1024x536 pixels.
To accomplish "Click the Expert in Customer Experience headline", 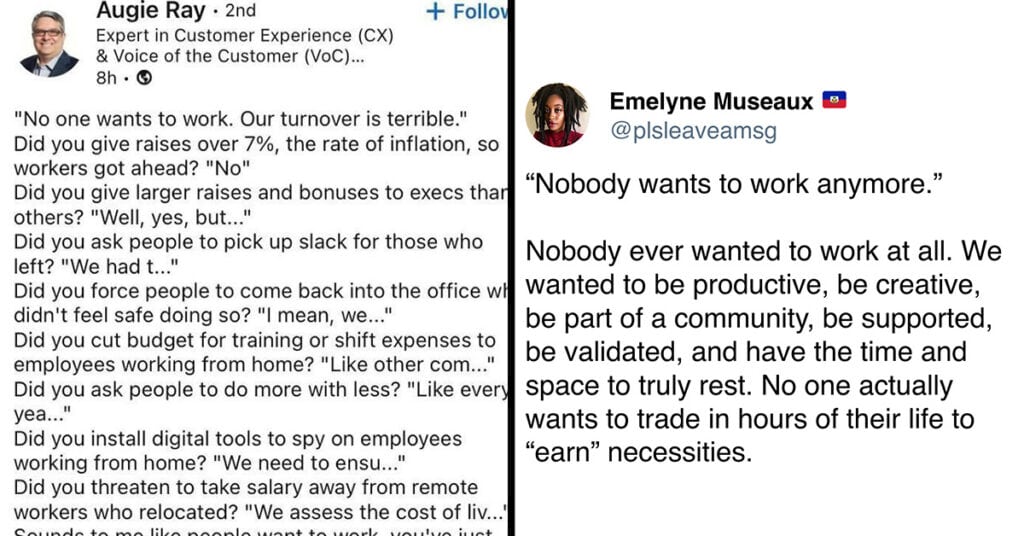I will tap(245, 35).
